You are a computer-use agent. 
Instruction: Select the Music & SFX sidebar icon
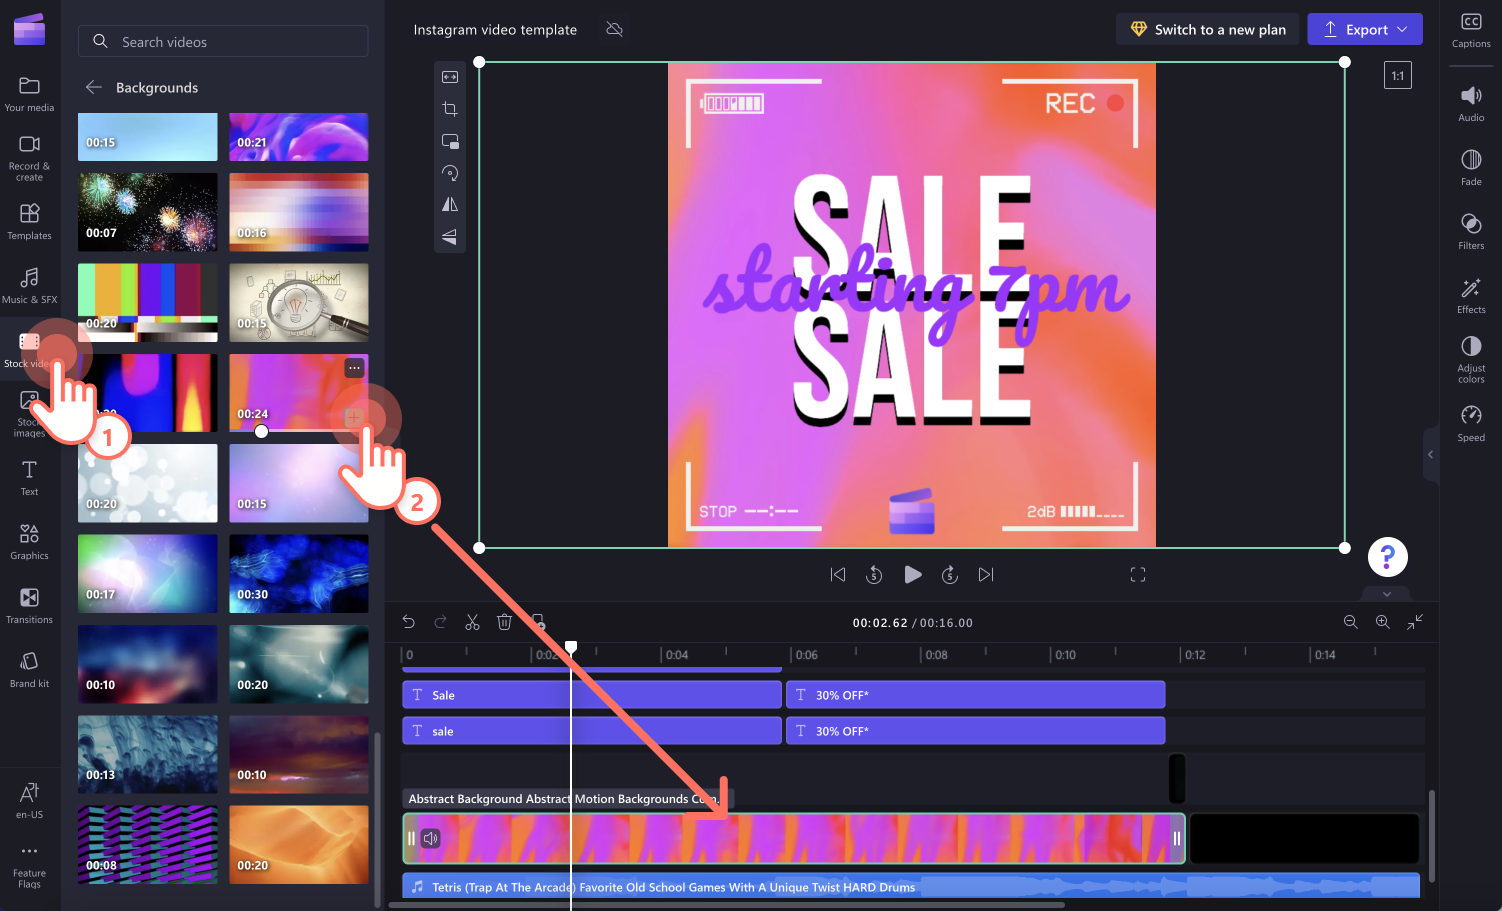click(29, 286)
